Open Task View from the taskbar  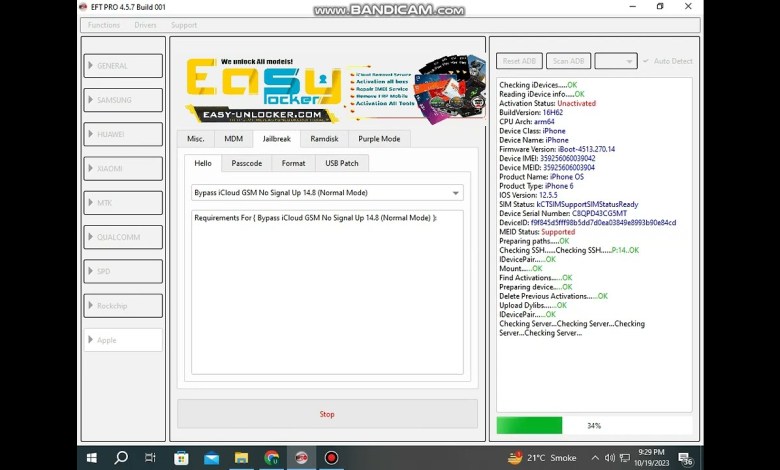pos(150,458)
